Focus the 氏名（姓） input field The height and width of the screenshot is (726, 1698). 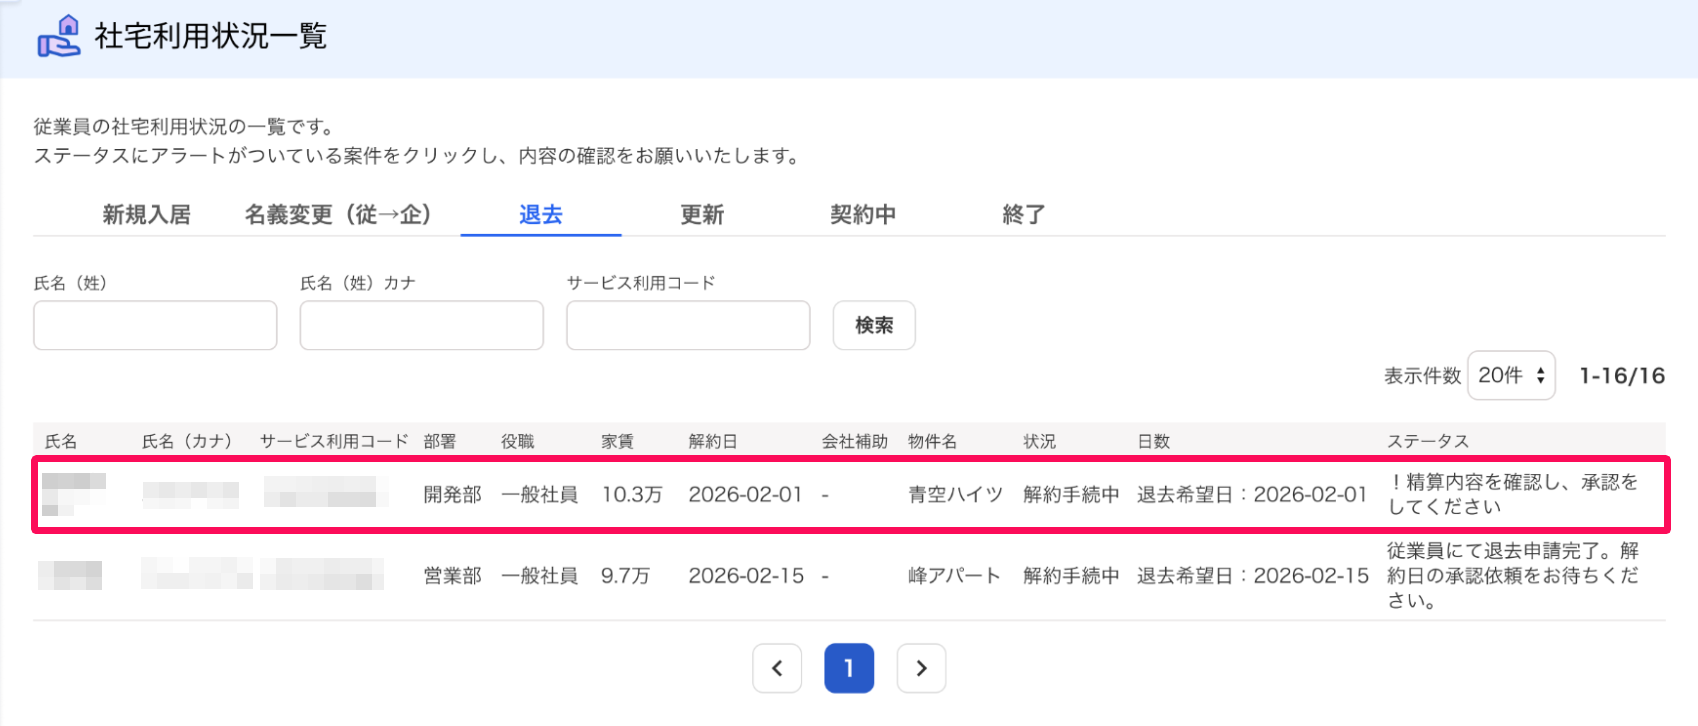pyautogui.click(x=155, y=325)
